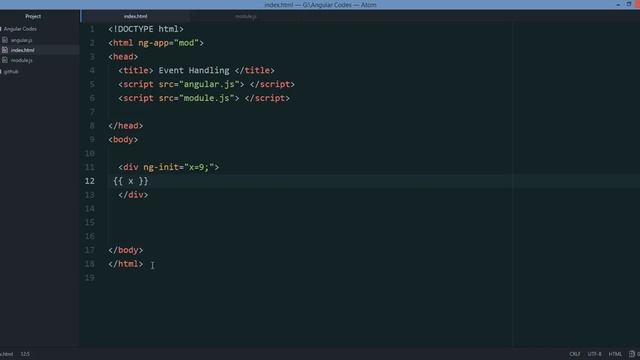
Task: Click the module.js file icon
Action: tap(5, 60)
